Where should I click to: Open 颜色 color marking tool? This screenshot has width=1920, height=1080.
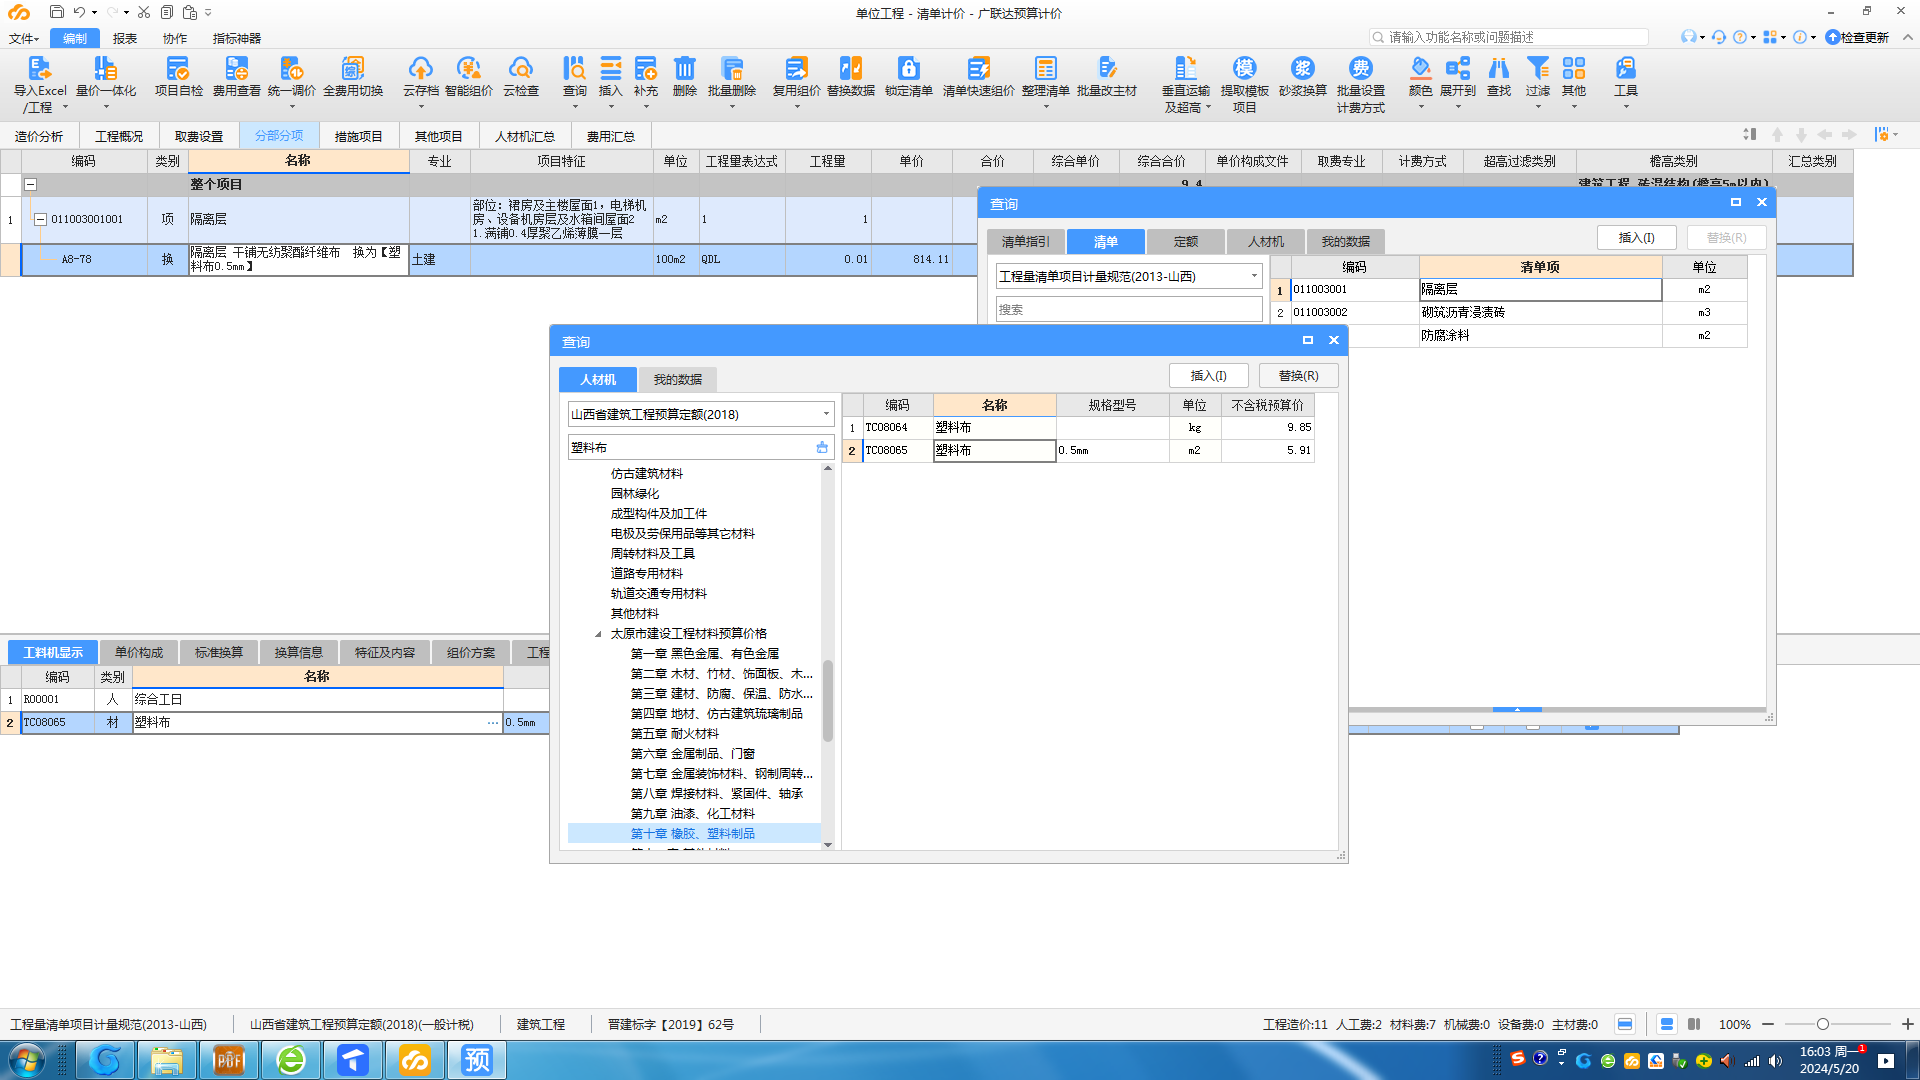tap(1420, 78)
